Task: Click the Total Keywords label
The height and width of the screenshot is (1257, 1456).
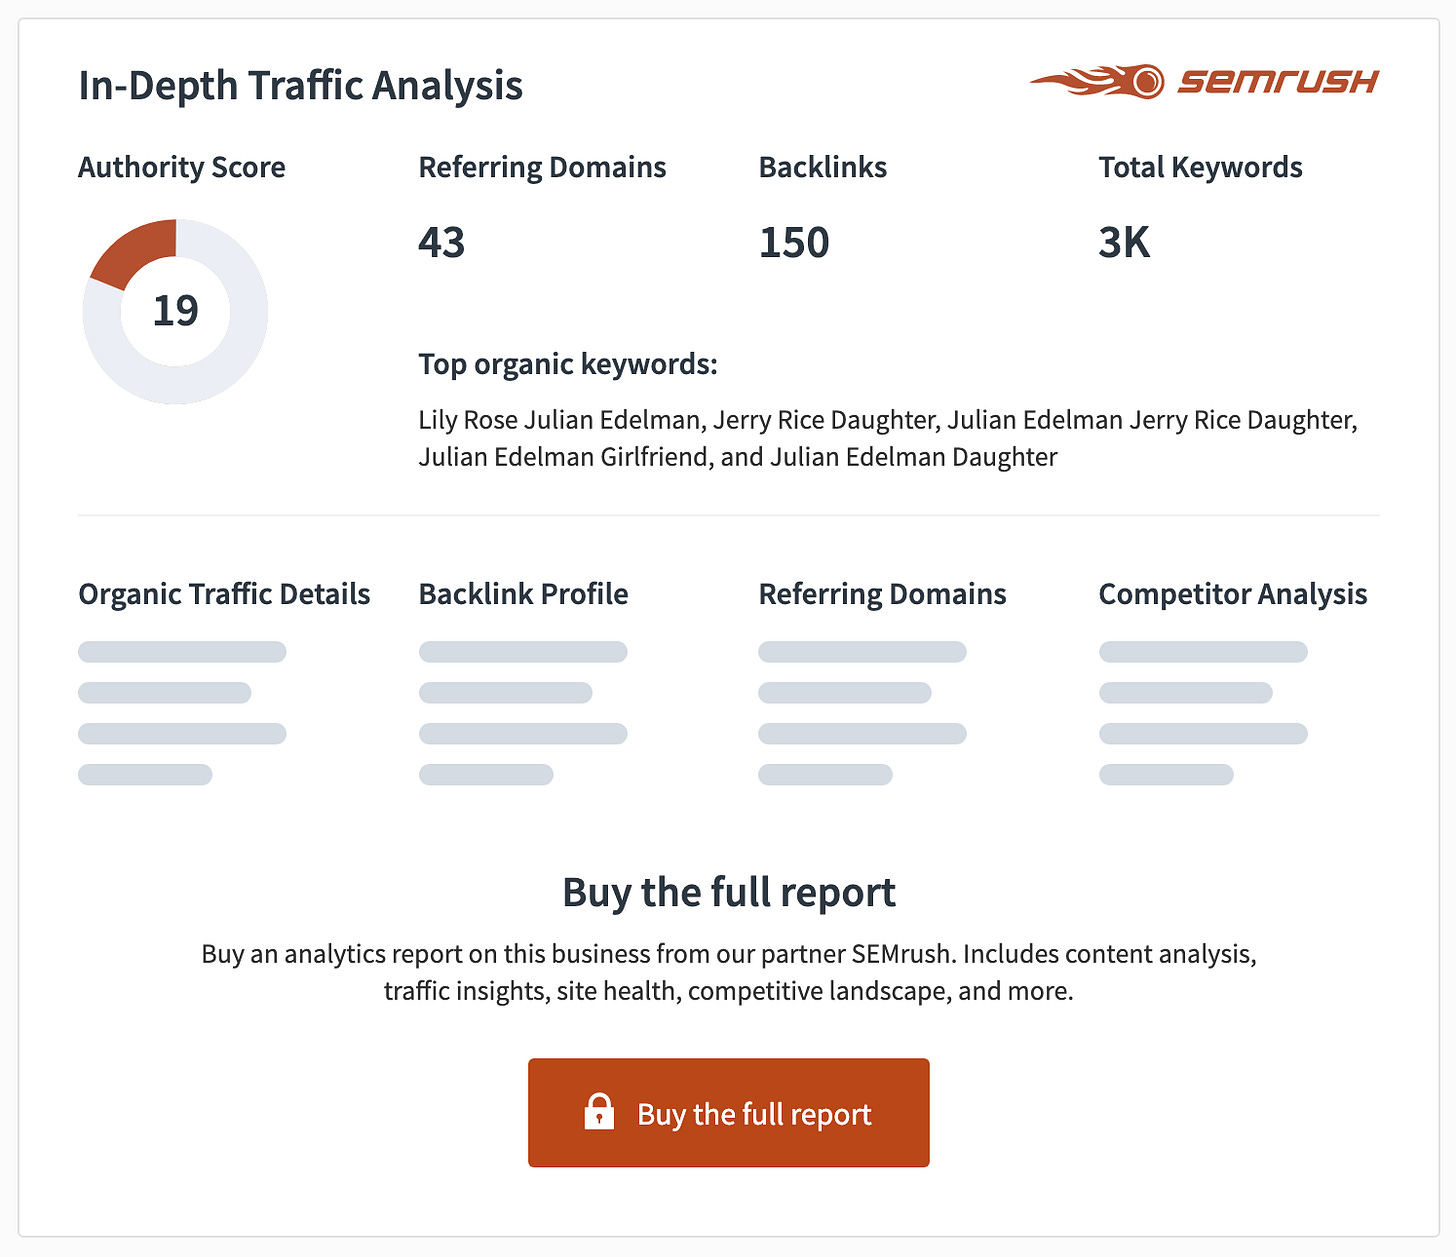Action: pos(1200,167)
